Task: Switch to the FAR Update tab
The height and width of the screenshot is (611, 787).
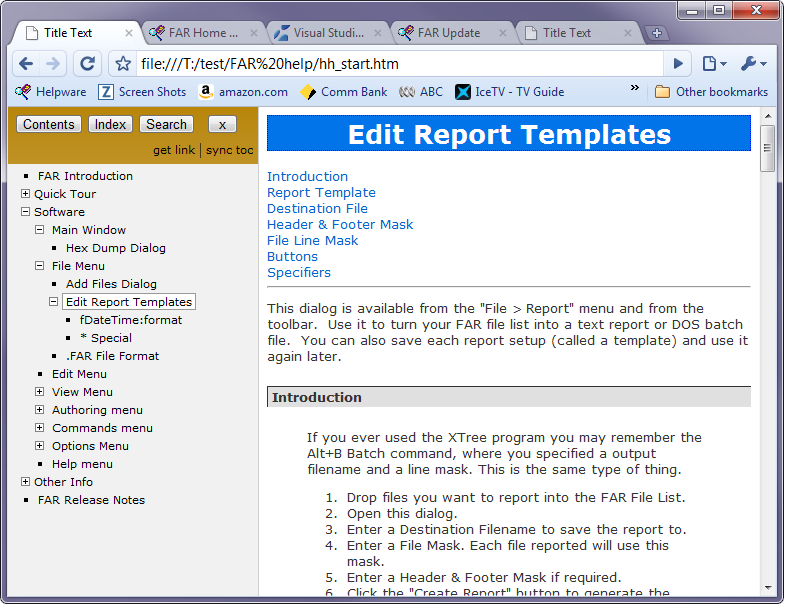Action: click(448, 33)
